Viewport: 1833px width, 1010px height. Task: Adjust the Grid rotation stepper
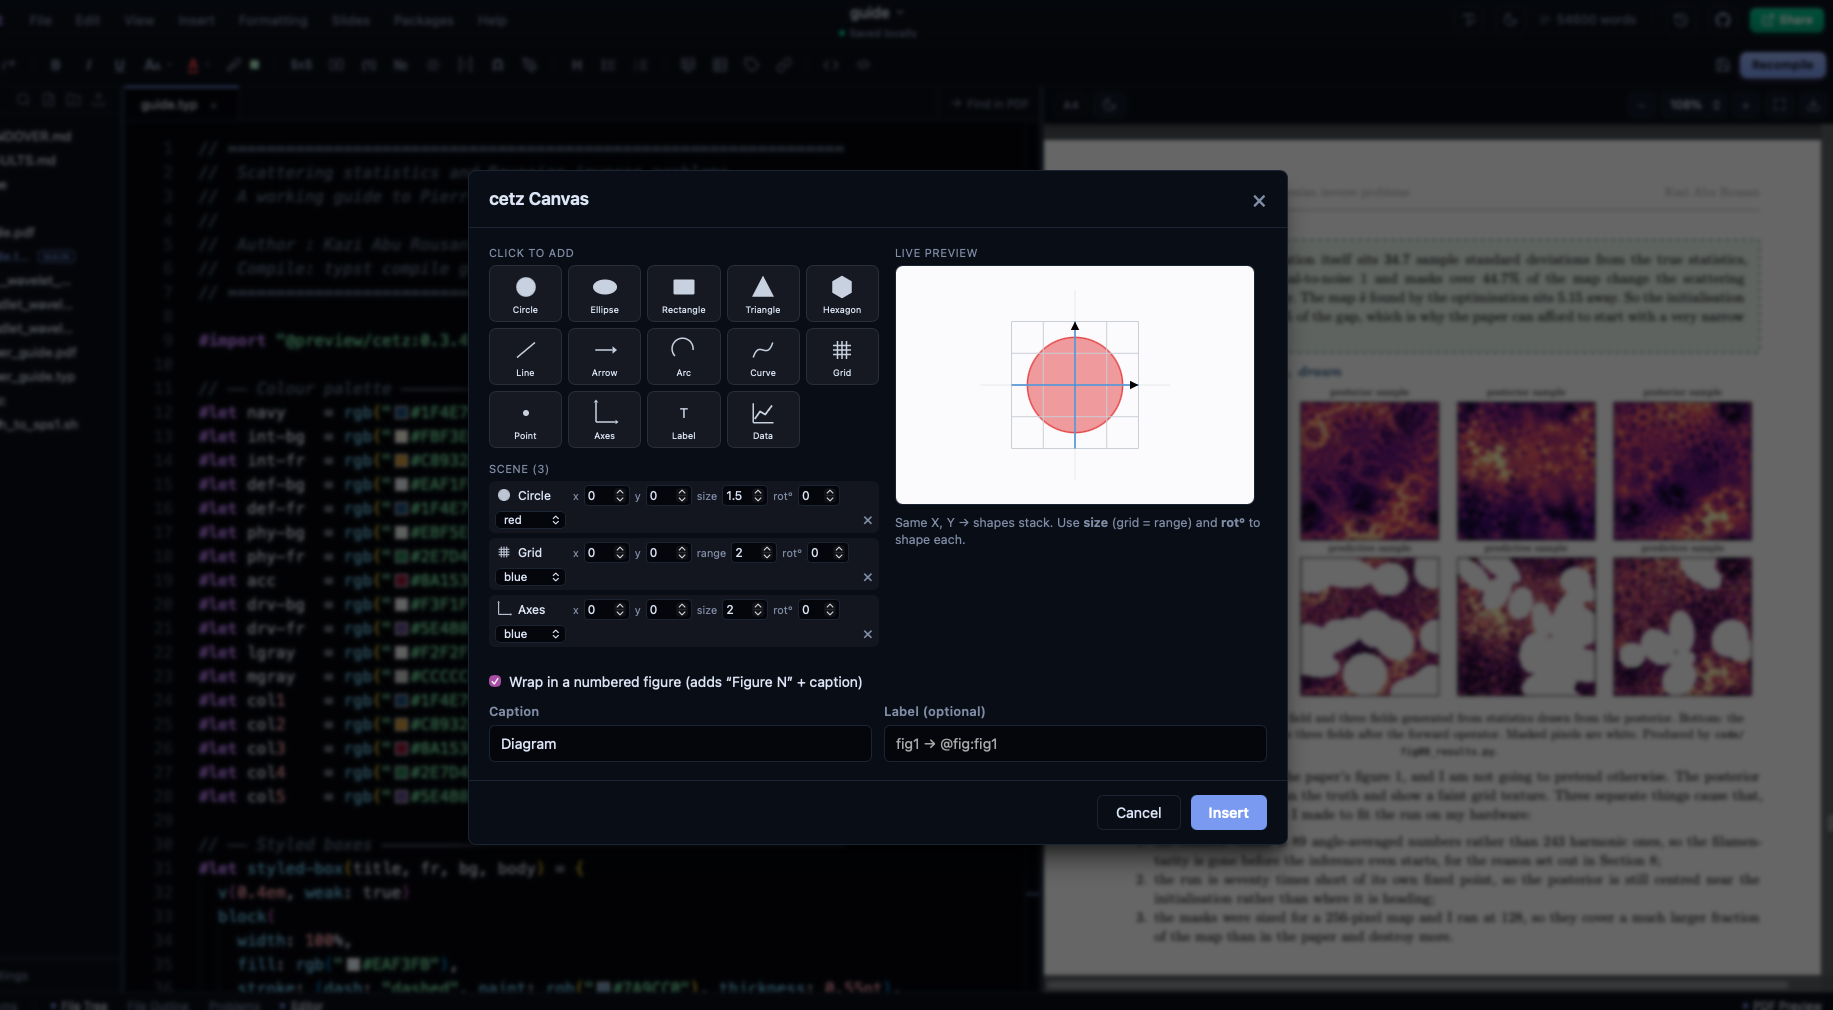click(839, 553)
